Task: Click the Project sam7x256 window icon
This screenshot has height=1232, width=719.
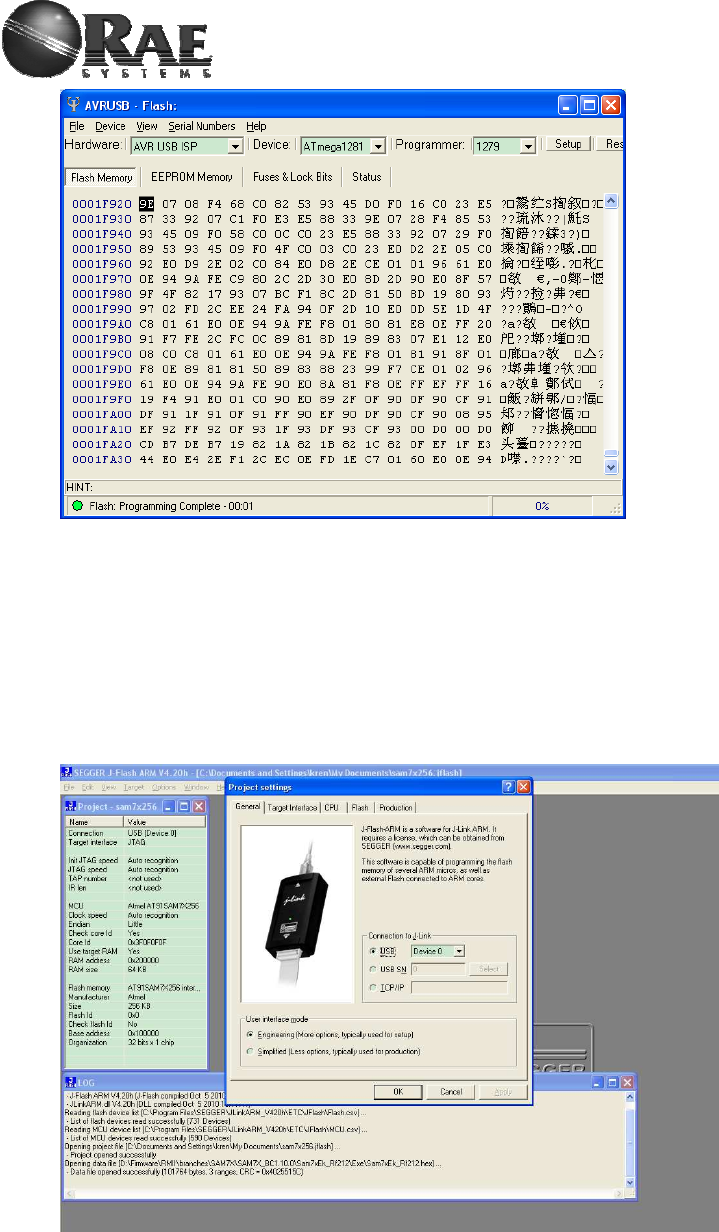Action: pos(69,806)
